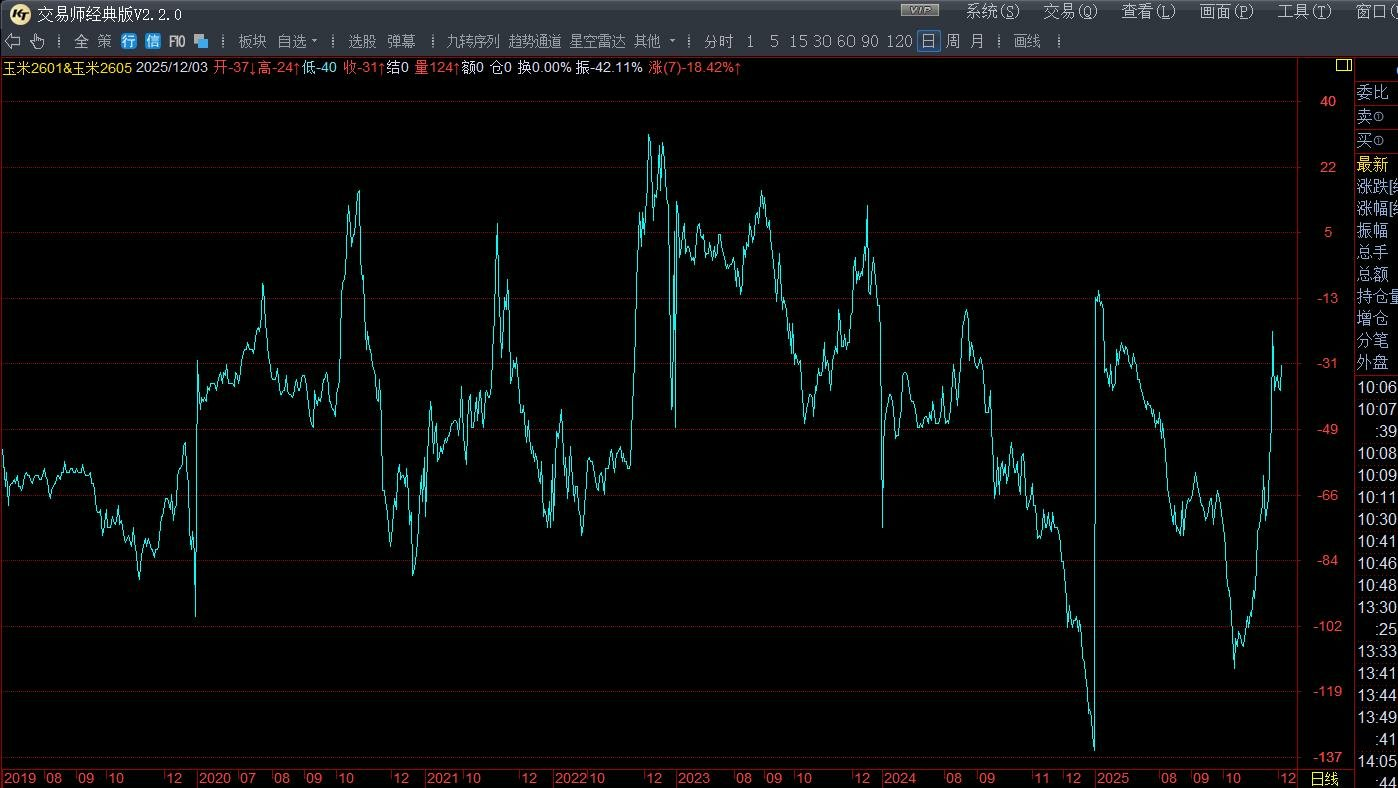The width and height of the screenshot is (1398, 788).
Task: Click the 画线 drawing button
Action: coord(1027,41)
